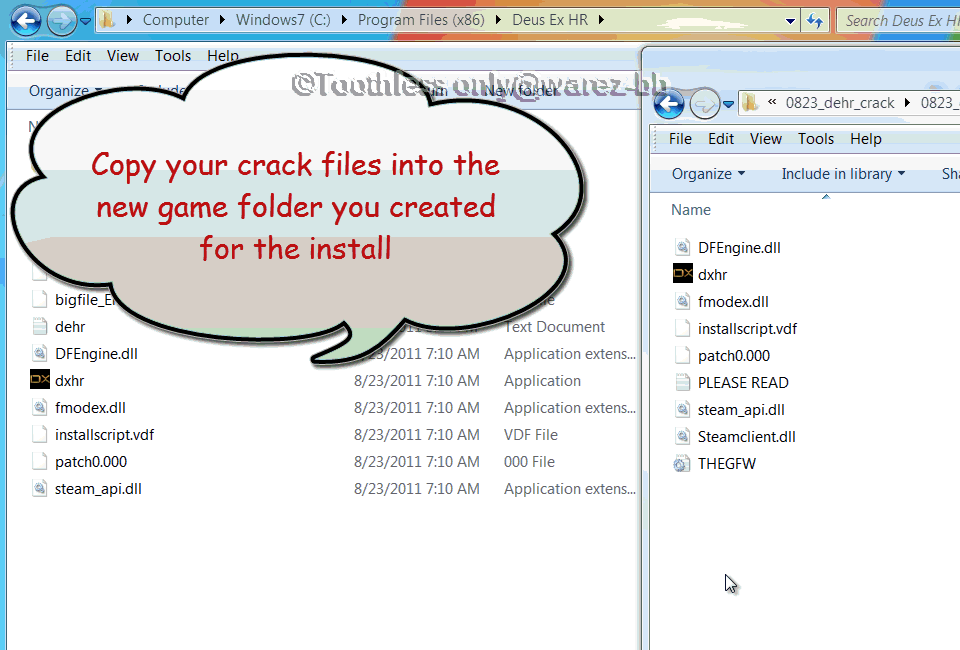
Task: Select fmodex.dll icon in Deus Ex HR folder
Action: coord(40,408)
